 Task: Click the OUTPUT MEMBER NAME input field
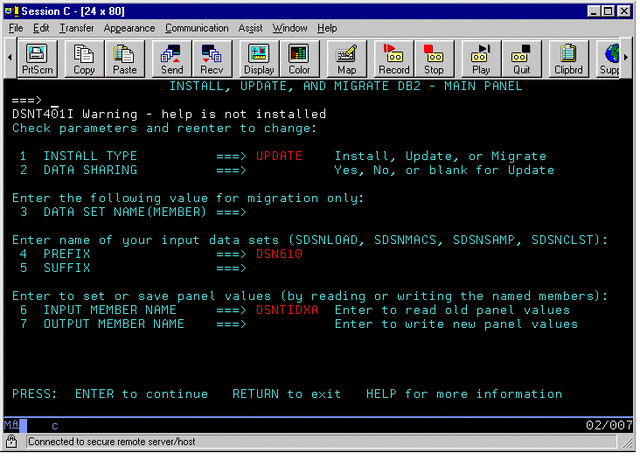point(287,324)
